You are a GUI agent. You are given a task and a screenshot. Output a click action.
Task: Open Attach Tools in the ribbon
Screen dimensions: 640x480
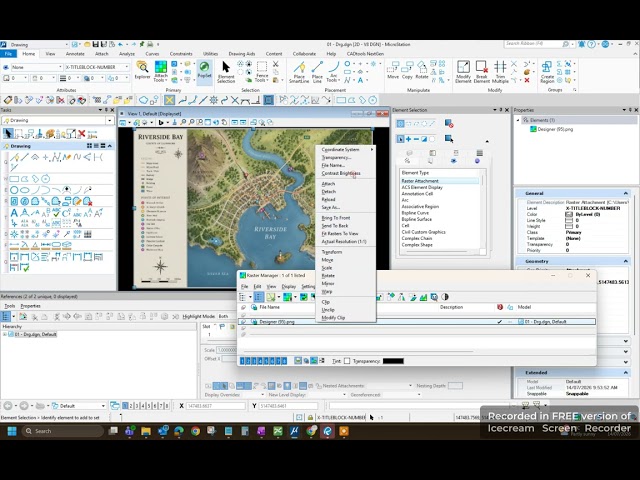coord(160,71)
